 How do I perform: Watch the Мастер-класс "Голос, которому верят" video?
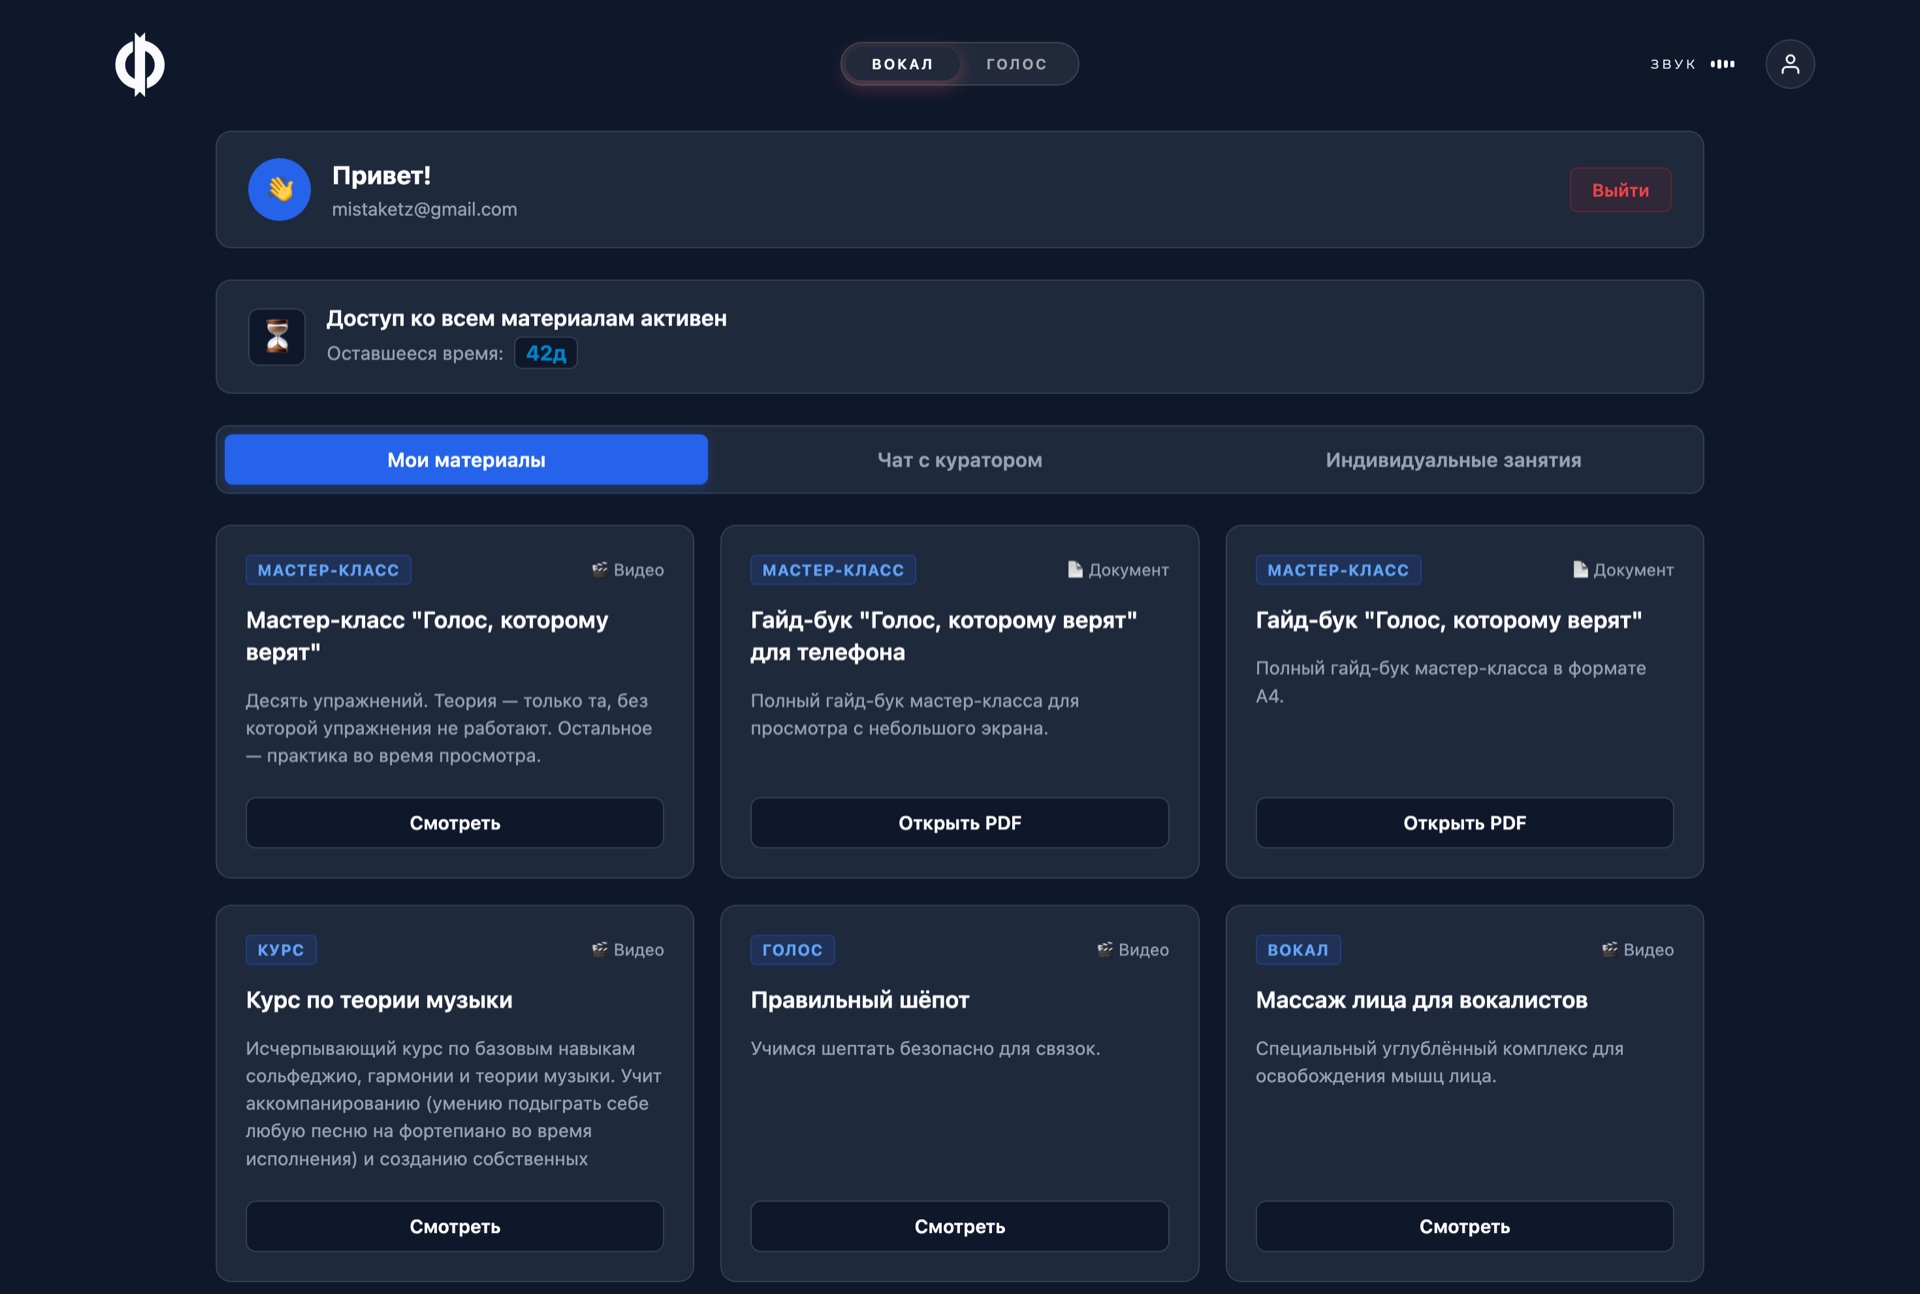tap(455, 823)
